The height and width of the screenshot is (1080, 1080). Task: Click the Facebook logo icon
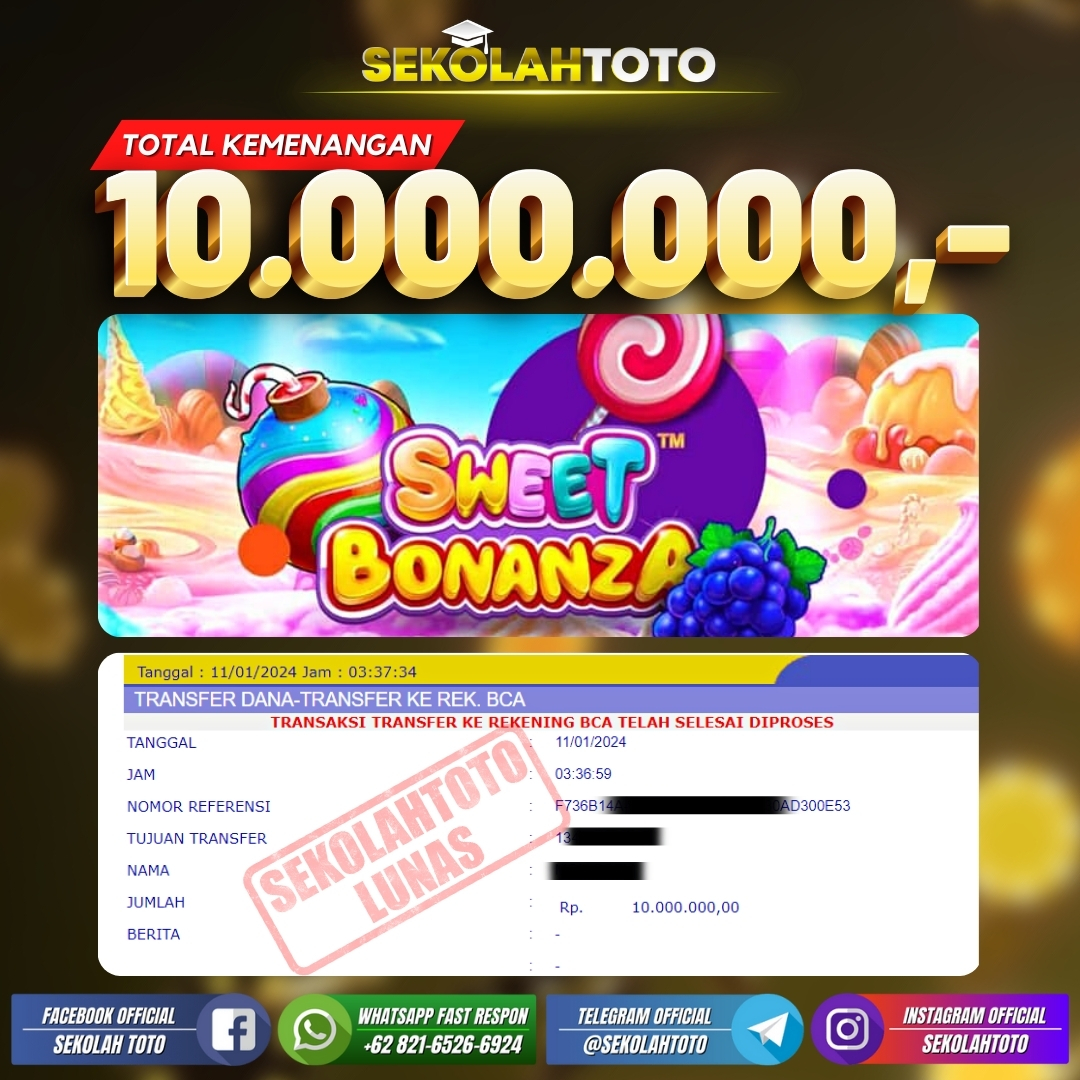(233, 1029)
